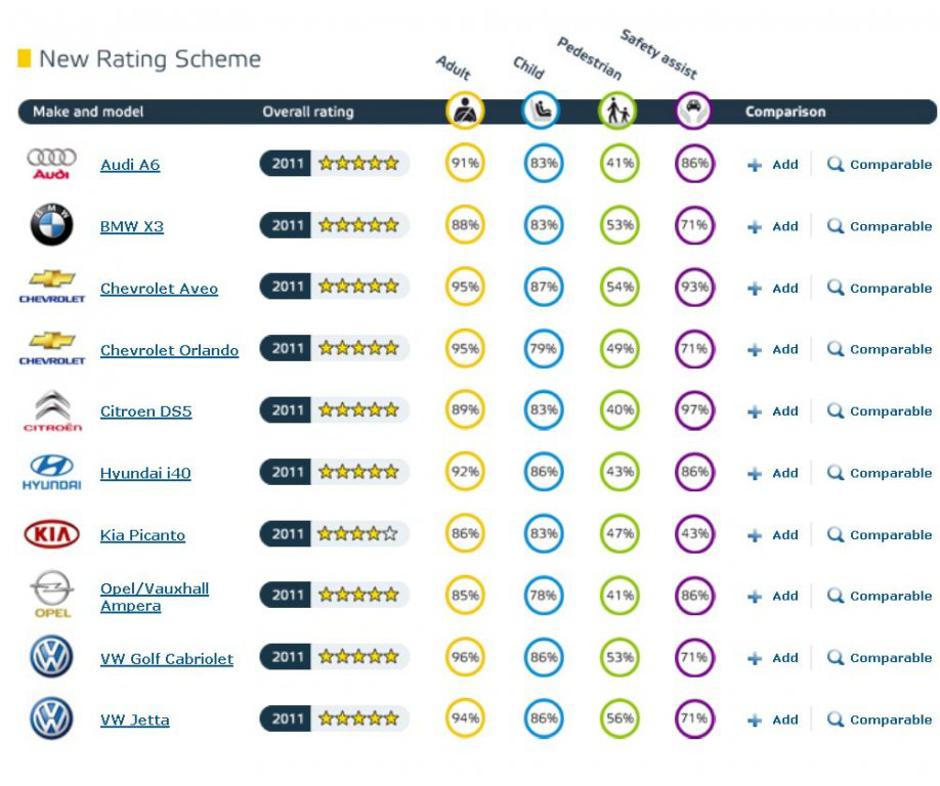Click the Kia Picanto four-star rating badge
940x786 pixels.
[x=334, y=534]
